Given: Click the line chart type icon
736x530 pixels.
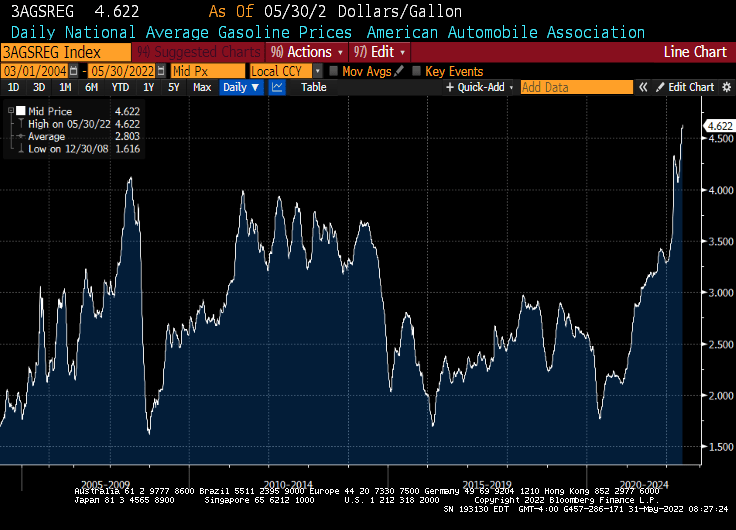Looking at the screenshot, I should point(277,87).
